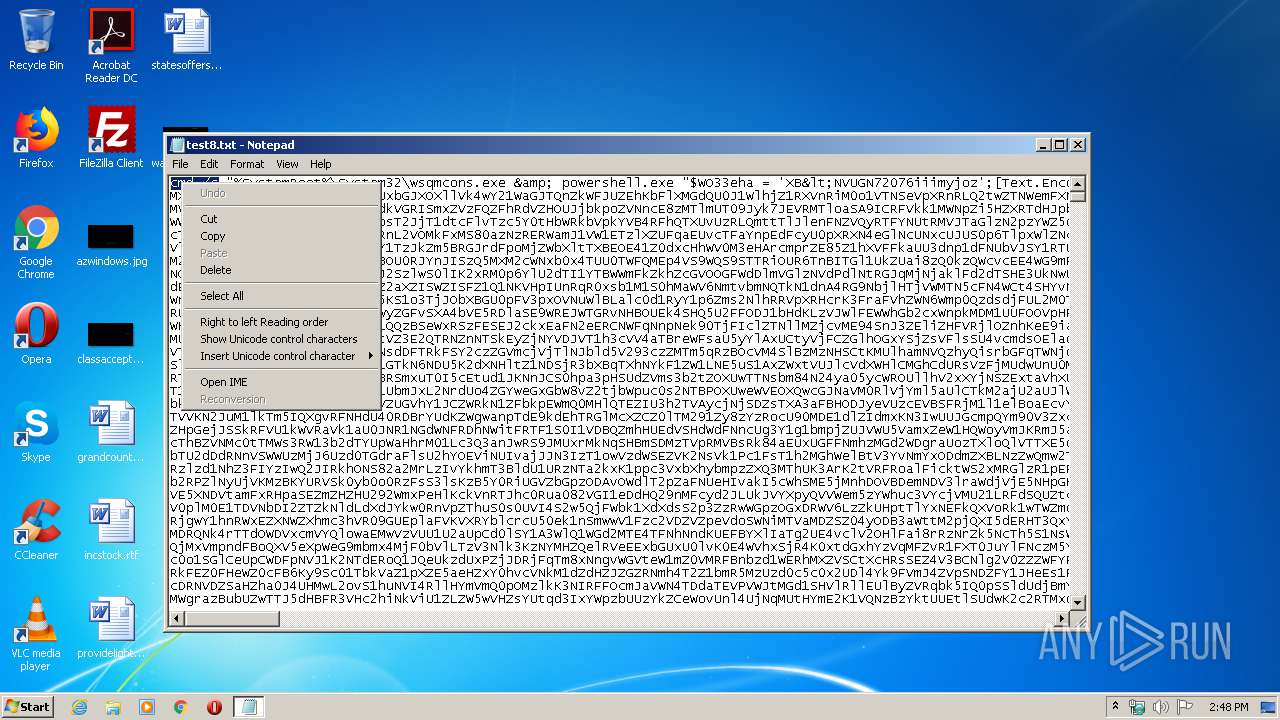Click the clock showing 2:48 PM

click(1228, 707)
